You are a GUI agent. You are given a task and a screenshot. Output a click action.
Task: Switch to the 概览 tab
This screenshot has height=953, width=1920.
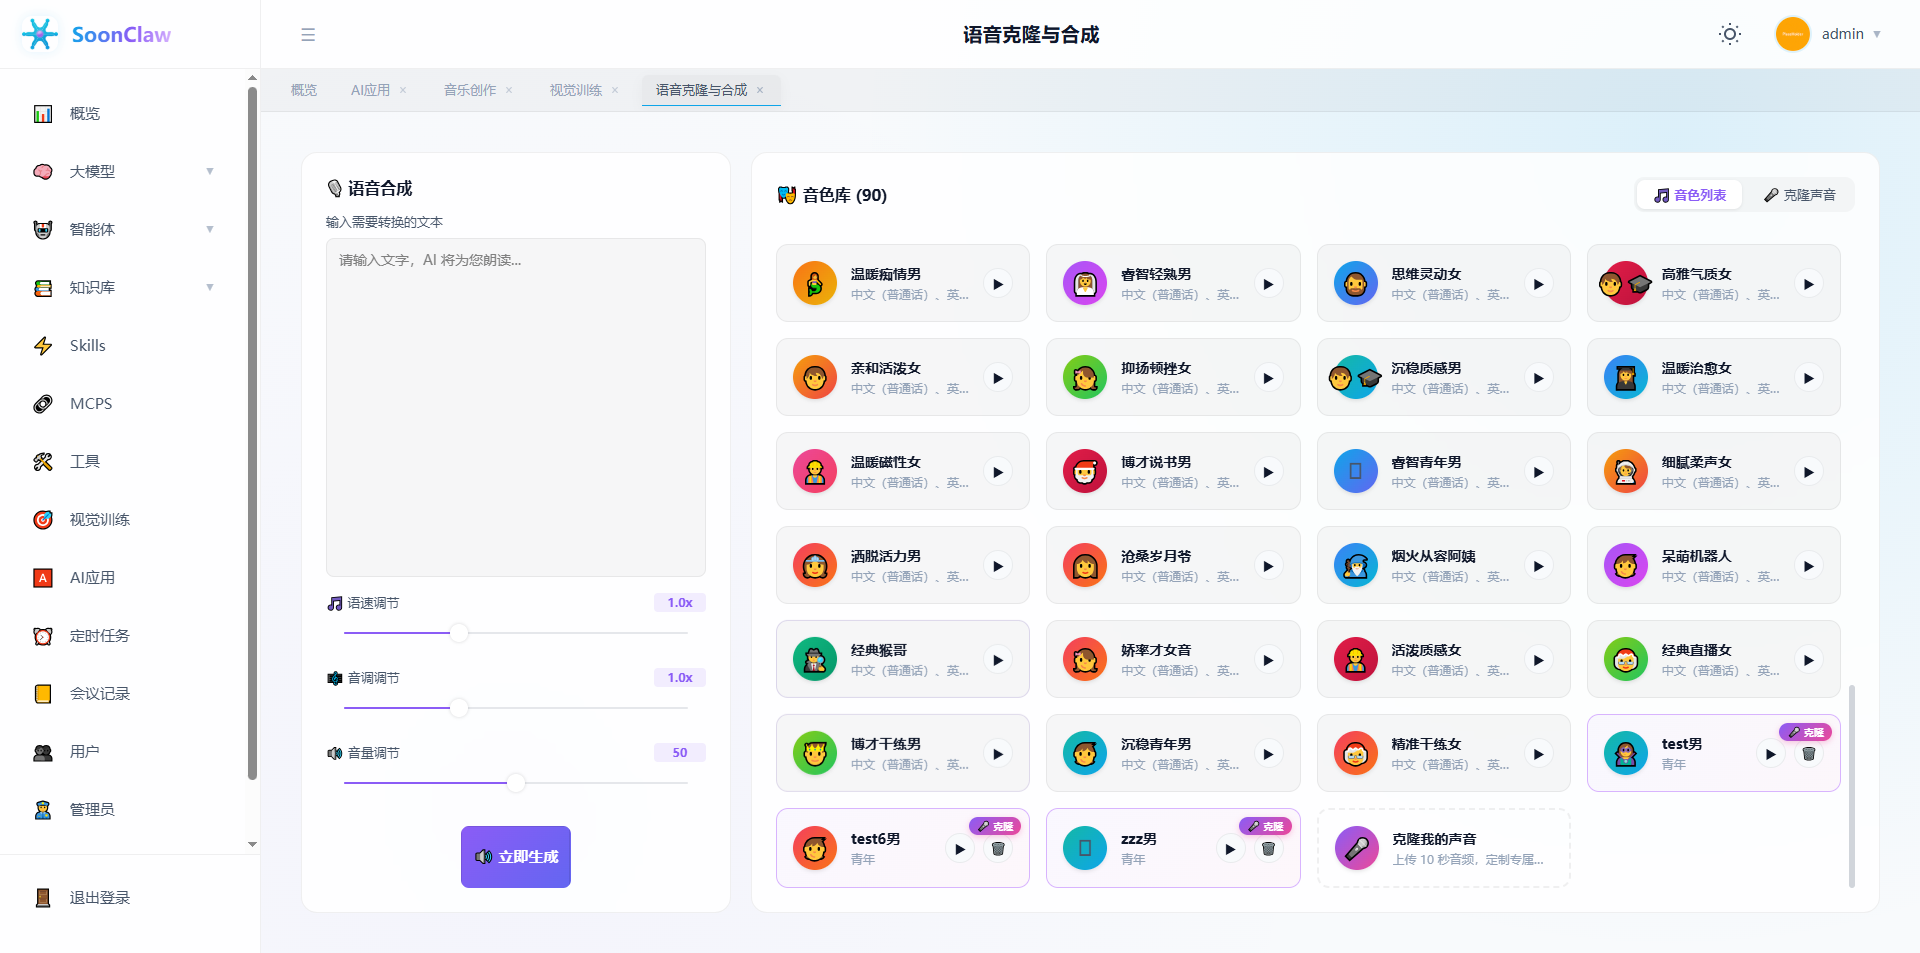point(304,90)
